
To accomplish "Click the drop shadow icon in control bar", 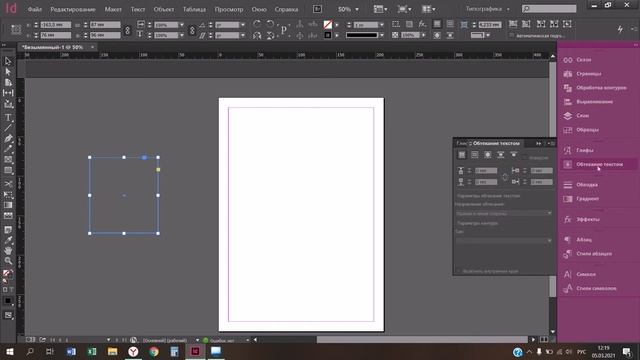I will (409, 24).
